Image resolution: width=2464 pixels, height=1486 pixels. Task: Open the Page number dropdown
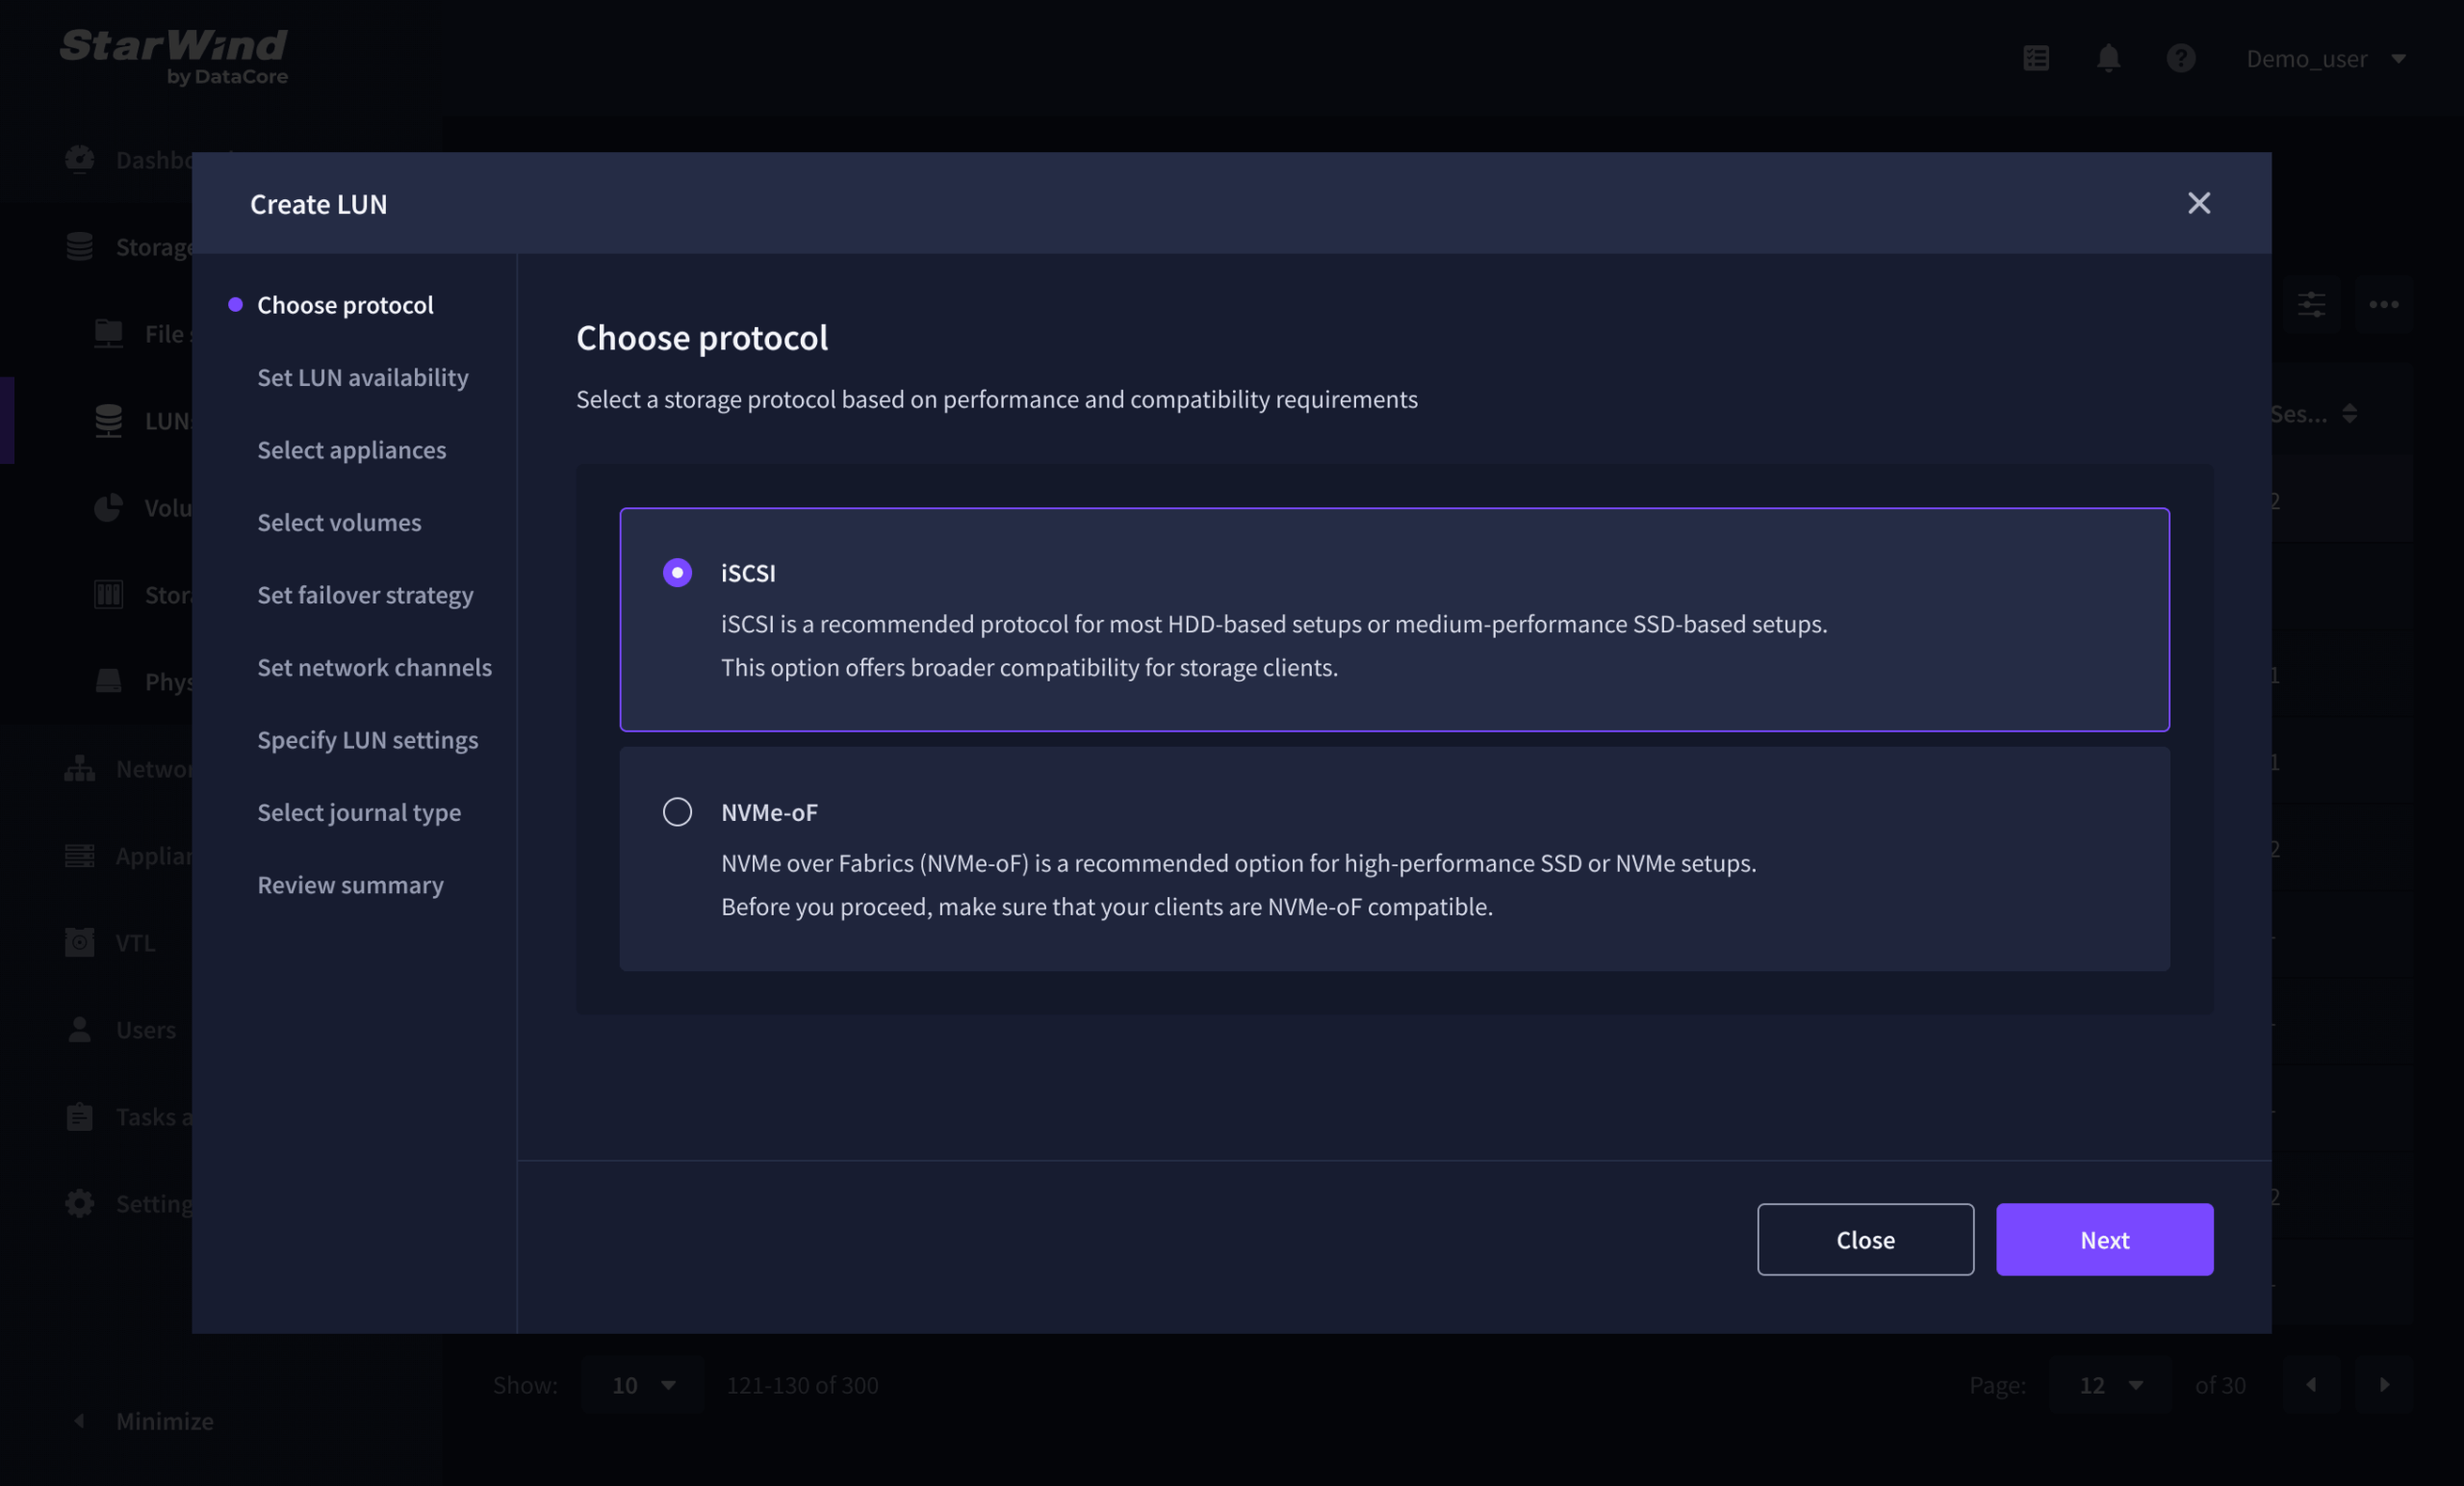2110,1384
